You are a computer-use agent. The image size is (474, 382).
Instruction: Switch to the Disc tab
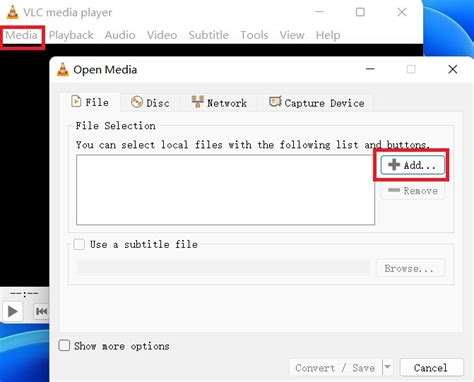pos(150,103)
